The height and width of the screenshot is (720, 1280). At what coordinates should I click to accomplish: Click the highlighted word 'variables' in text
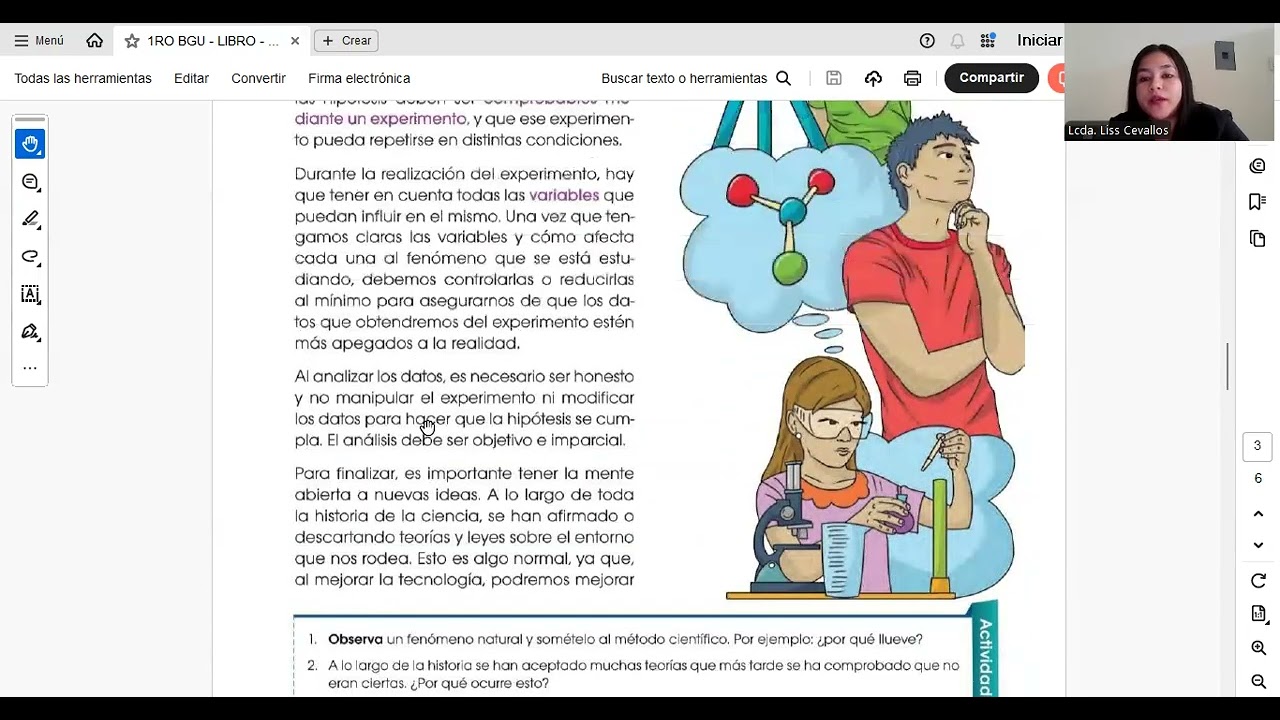tap(564, 195)
